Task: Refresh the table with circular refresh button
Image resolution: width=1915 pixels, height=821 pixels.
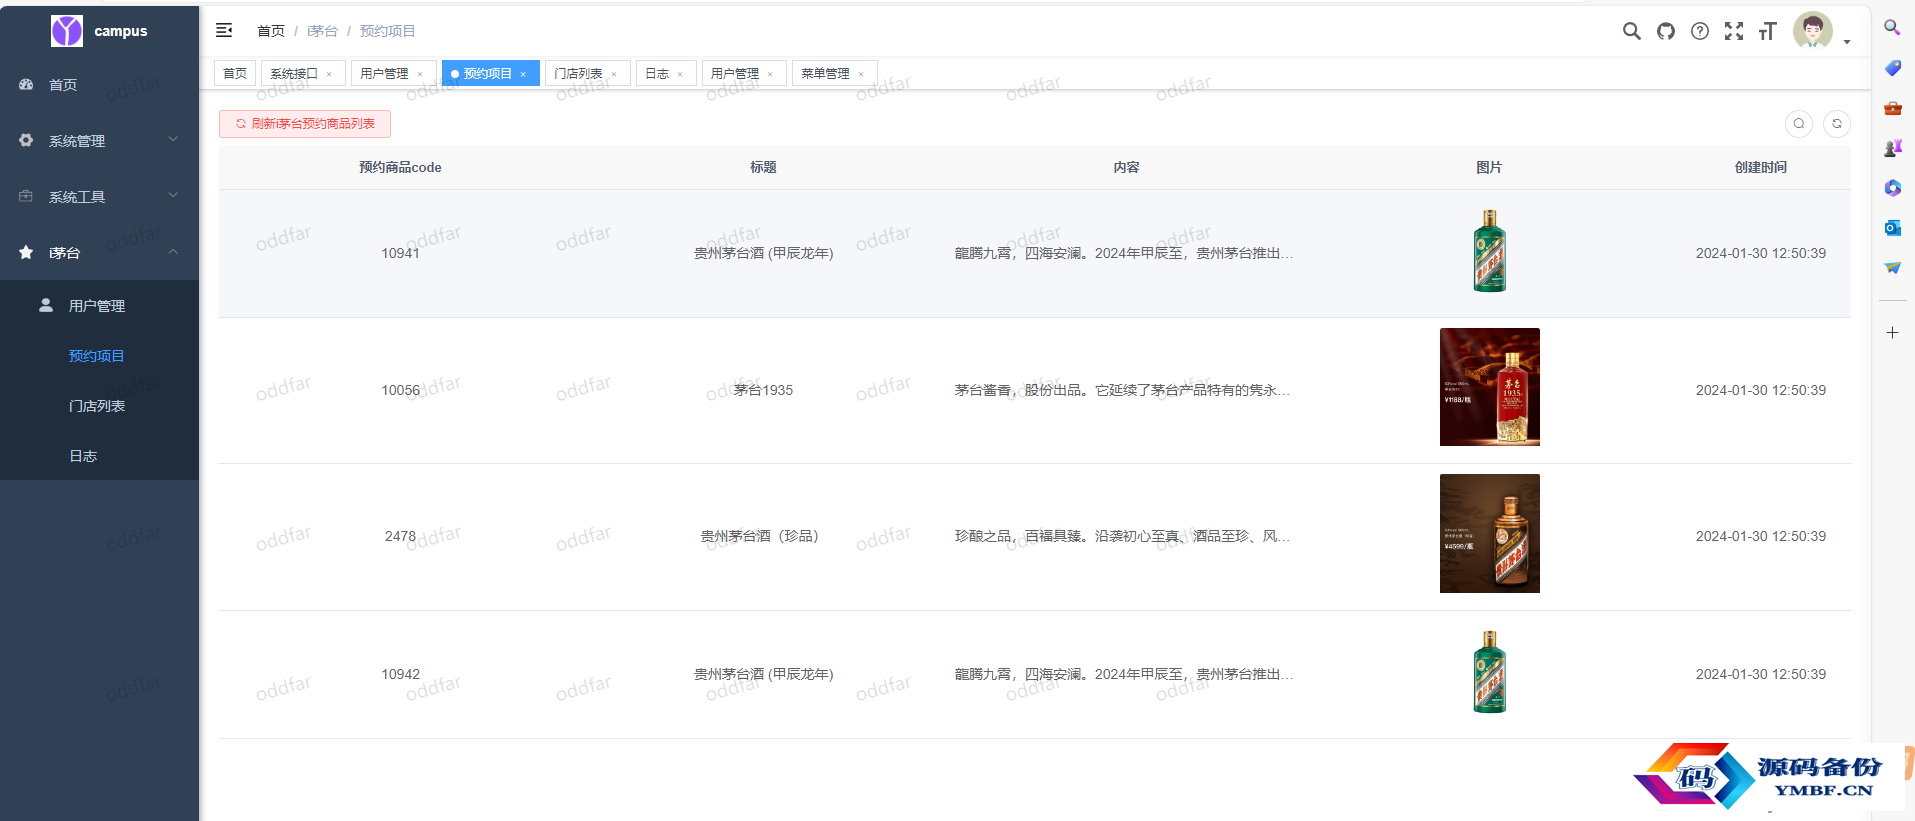Action: [1836, 124]
